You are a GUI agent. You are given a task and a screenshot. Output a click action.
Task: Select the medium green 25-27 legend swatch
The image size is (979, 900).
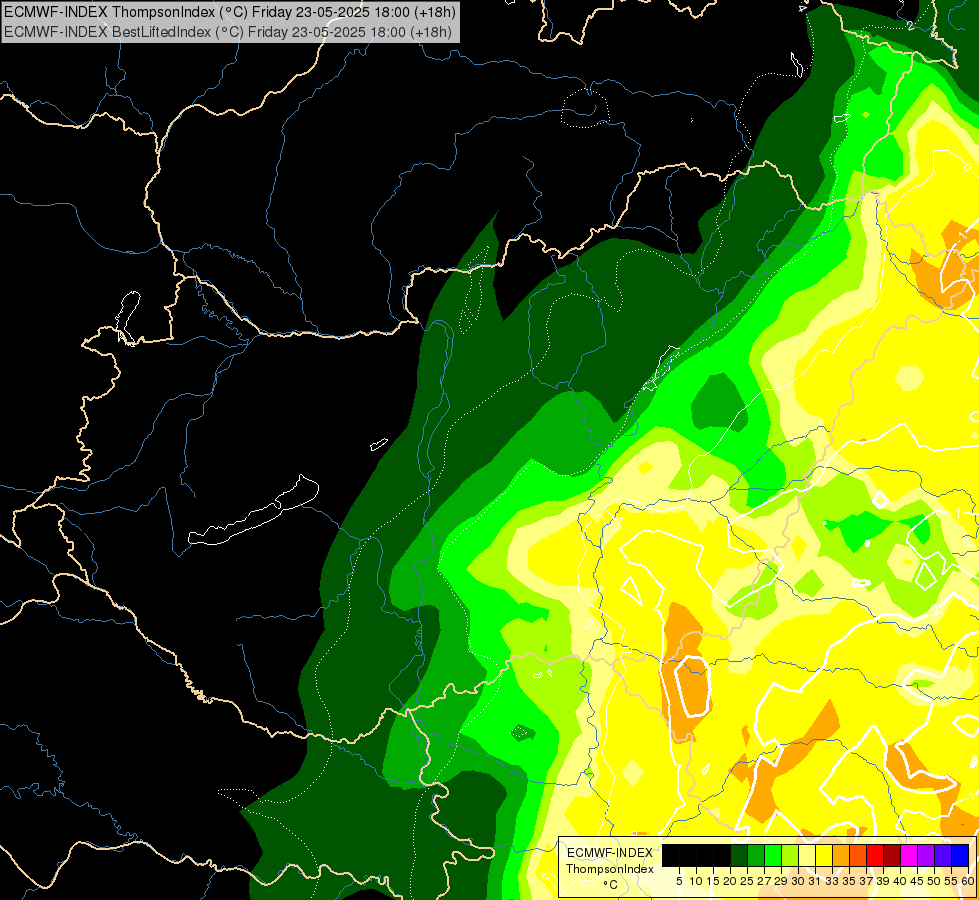point(755,855)
